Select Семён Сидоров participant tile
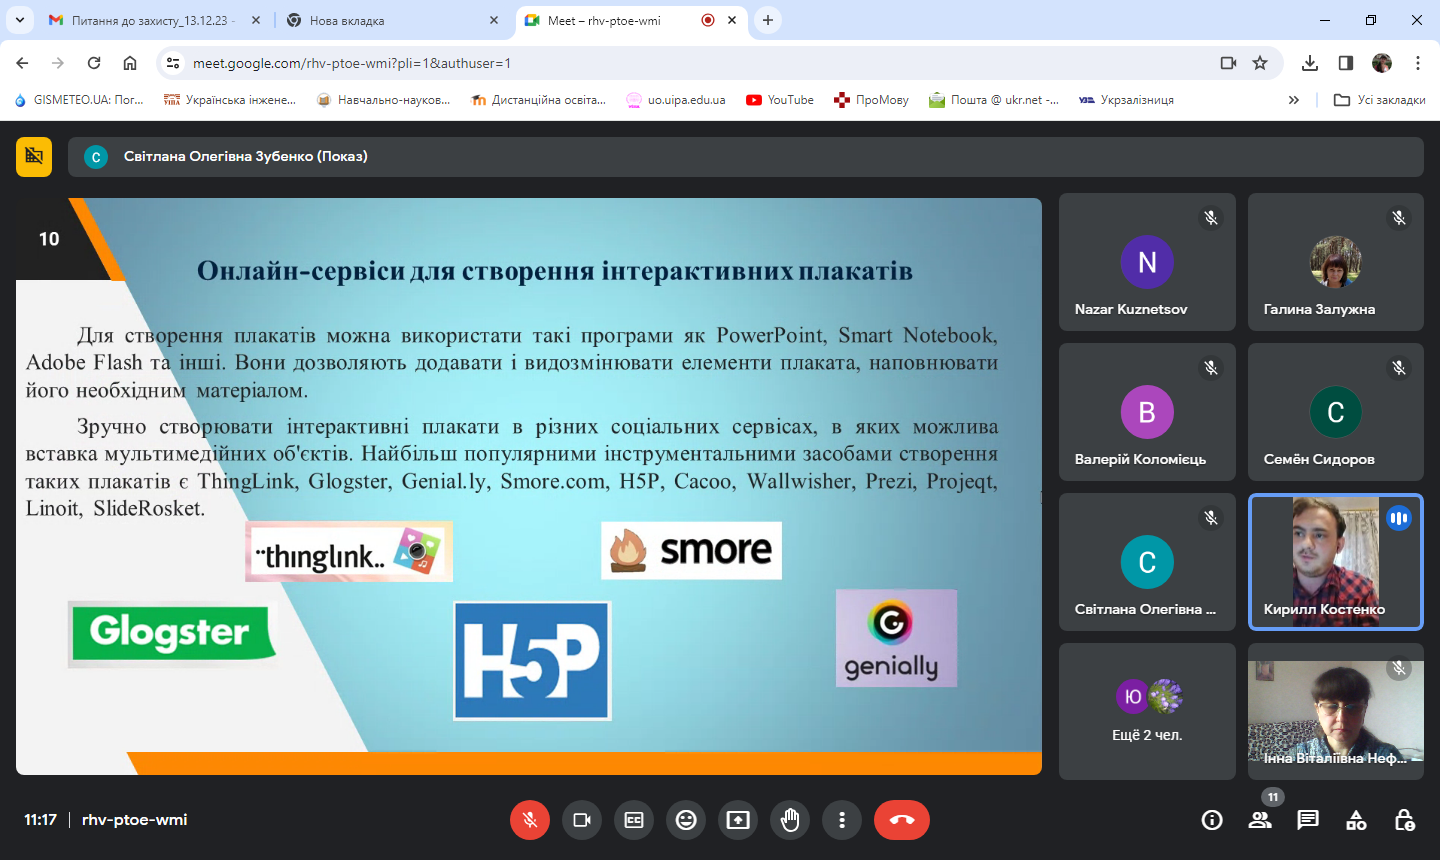This screenshot has height=860, width=1440. pyautogui.click(x=1336, y=412)
